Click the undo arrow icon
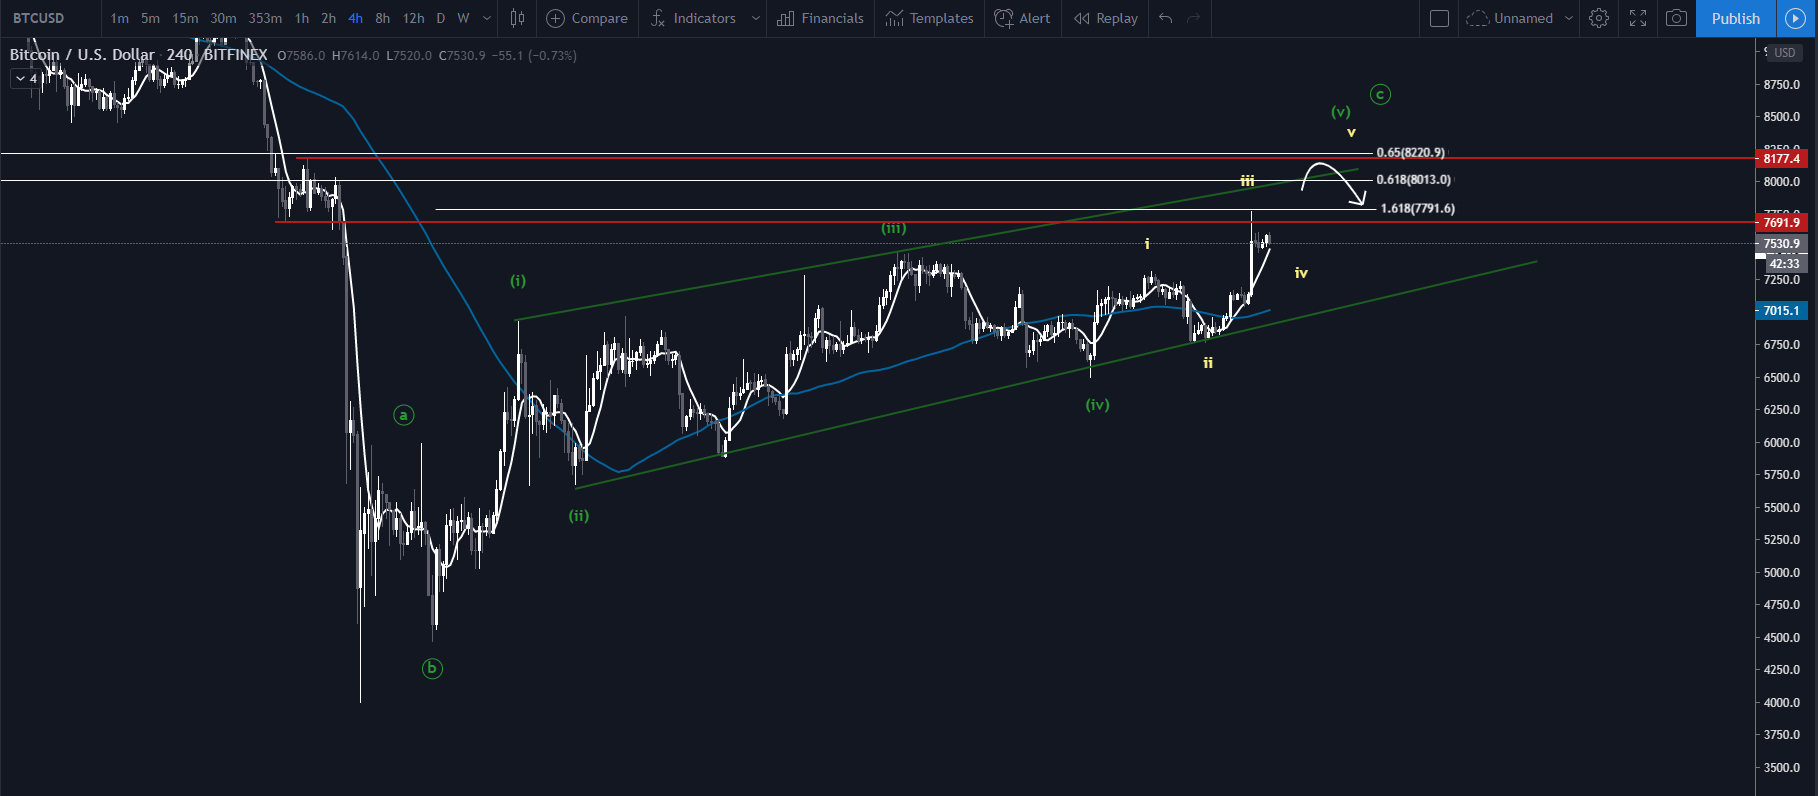The width and height of the screenshot is (1818, 796). pos(1166,18)
